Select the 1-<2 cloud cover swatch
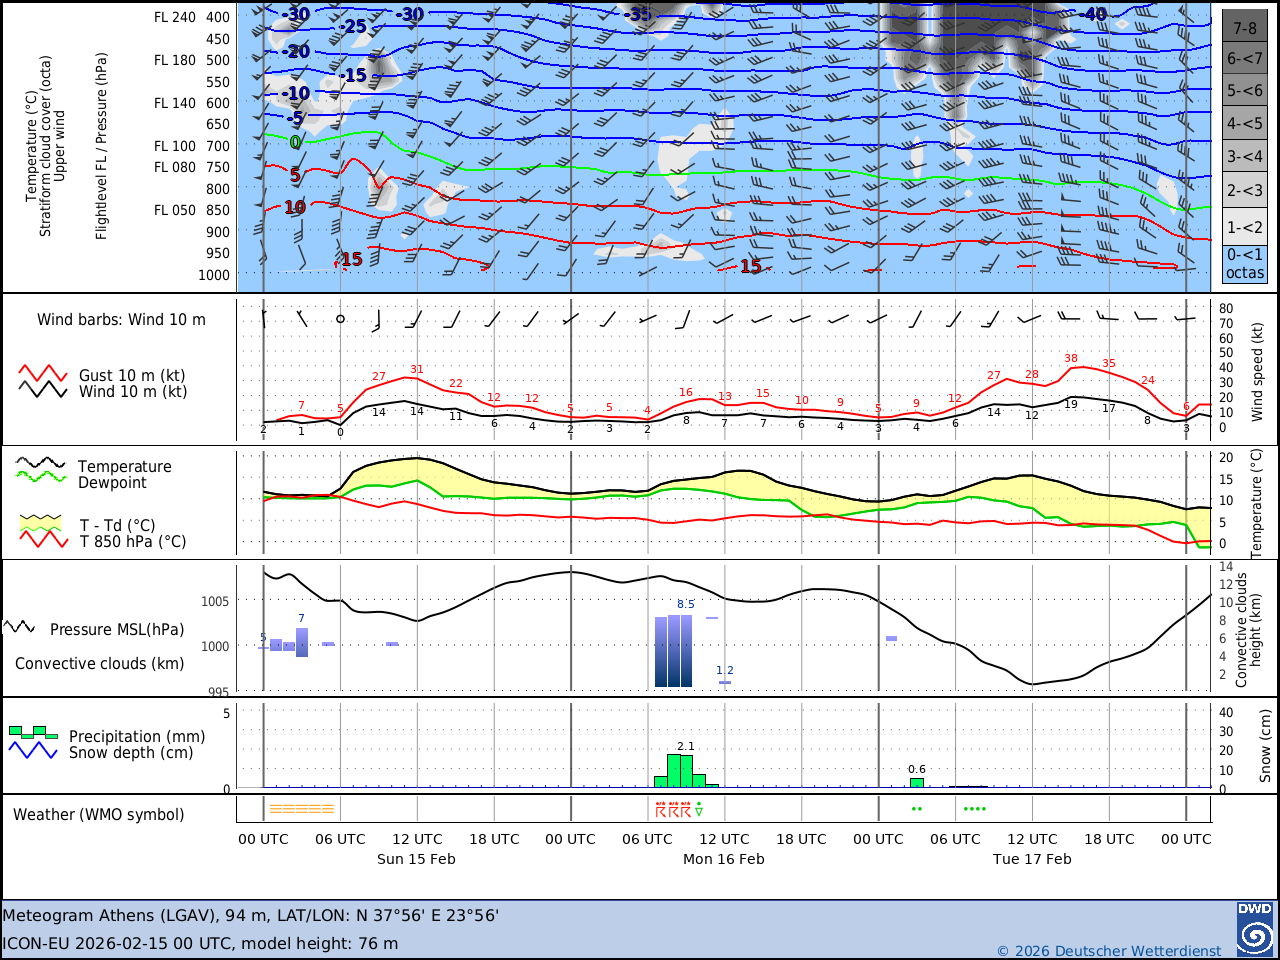The image size is (1280, 960). 1244,227
